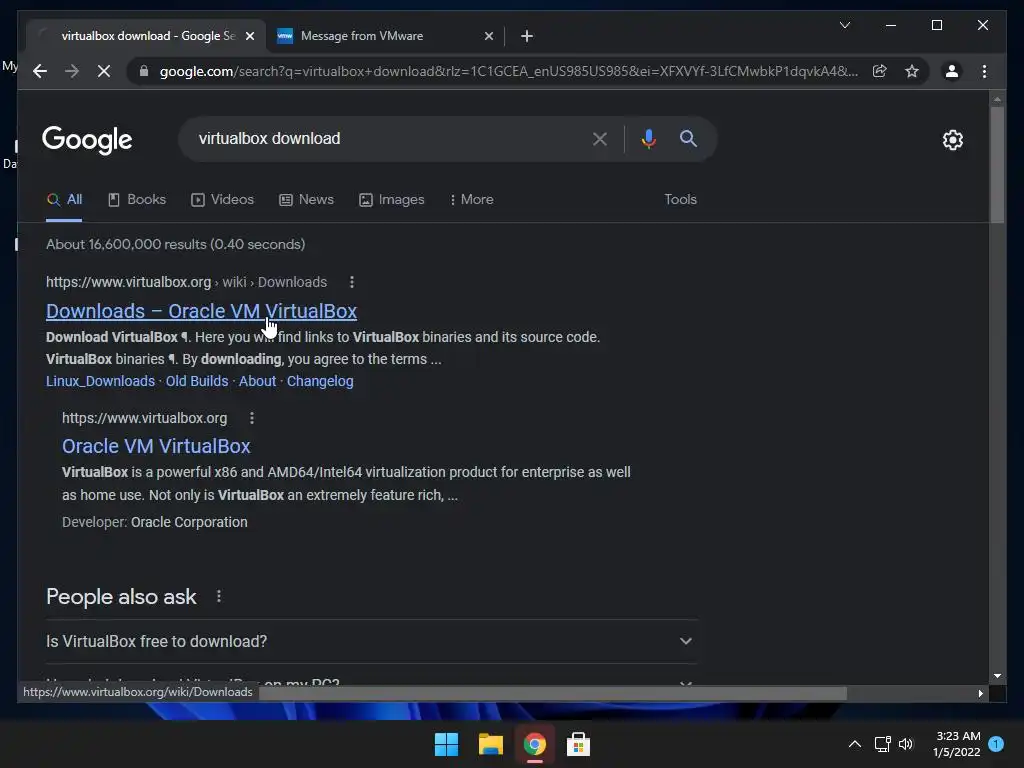The image size is (1024, 768).
Task: Open Microsoft Store from the taskbar
Action: coord(578,744)
